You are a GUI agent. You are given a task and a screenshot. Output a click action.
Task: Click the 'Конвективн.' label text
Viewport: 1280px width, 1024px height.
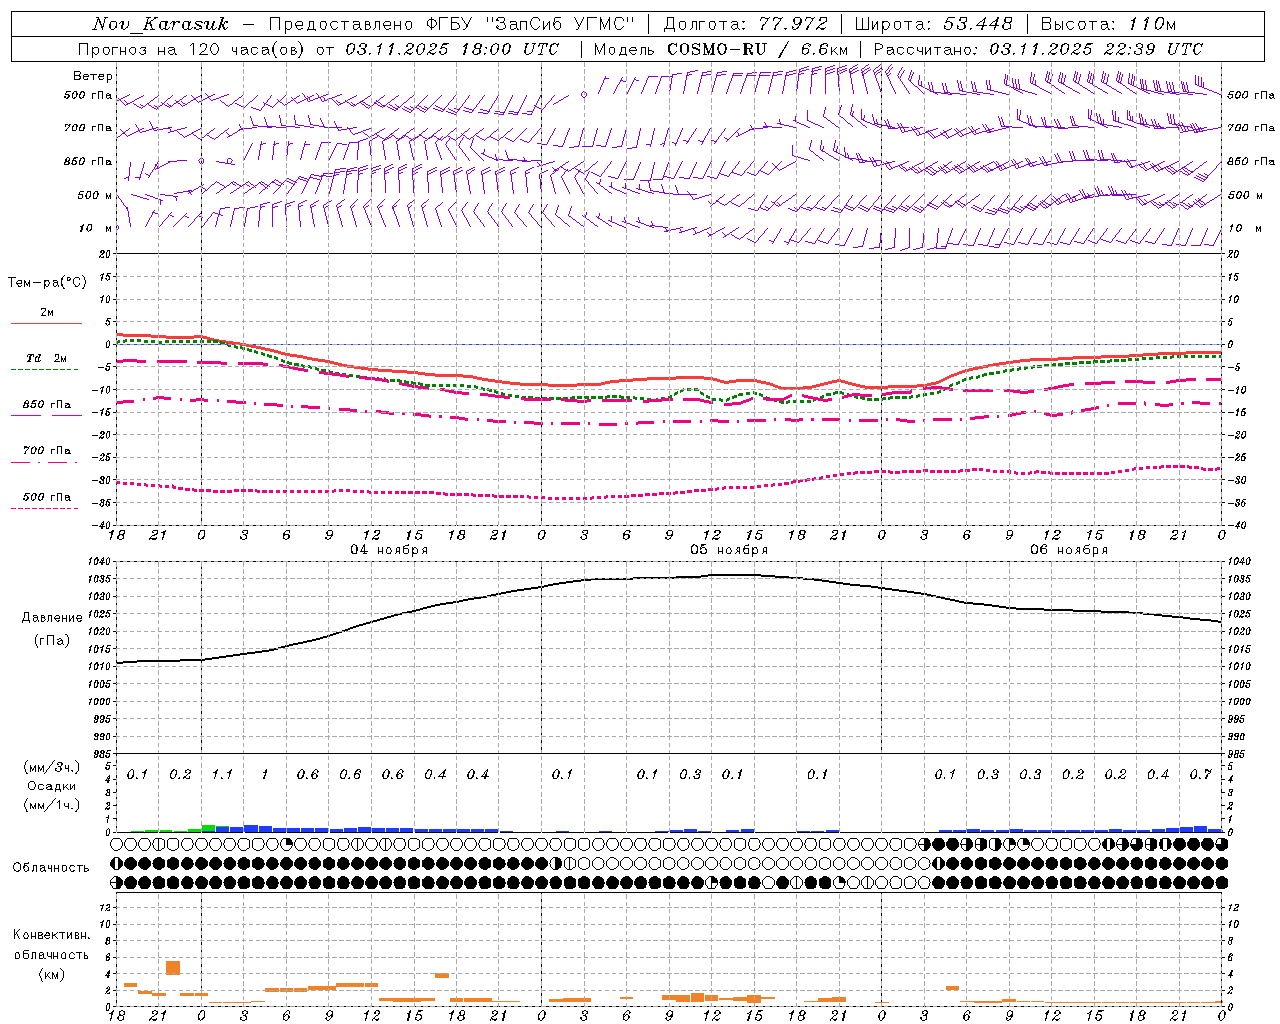click(x=51, y=935)
